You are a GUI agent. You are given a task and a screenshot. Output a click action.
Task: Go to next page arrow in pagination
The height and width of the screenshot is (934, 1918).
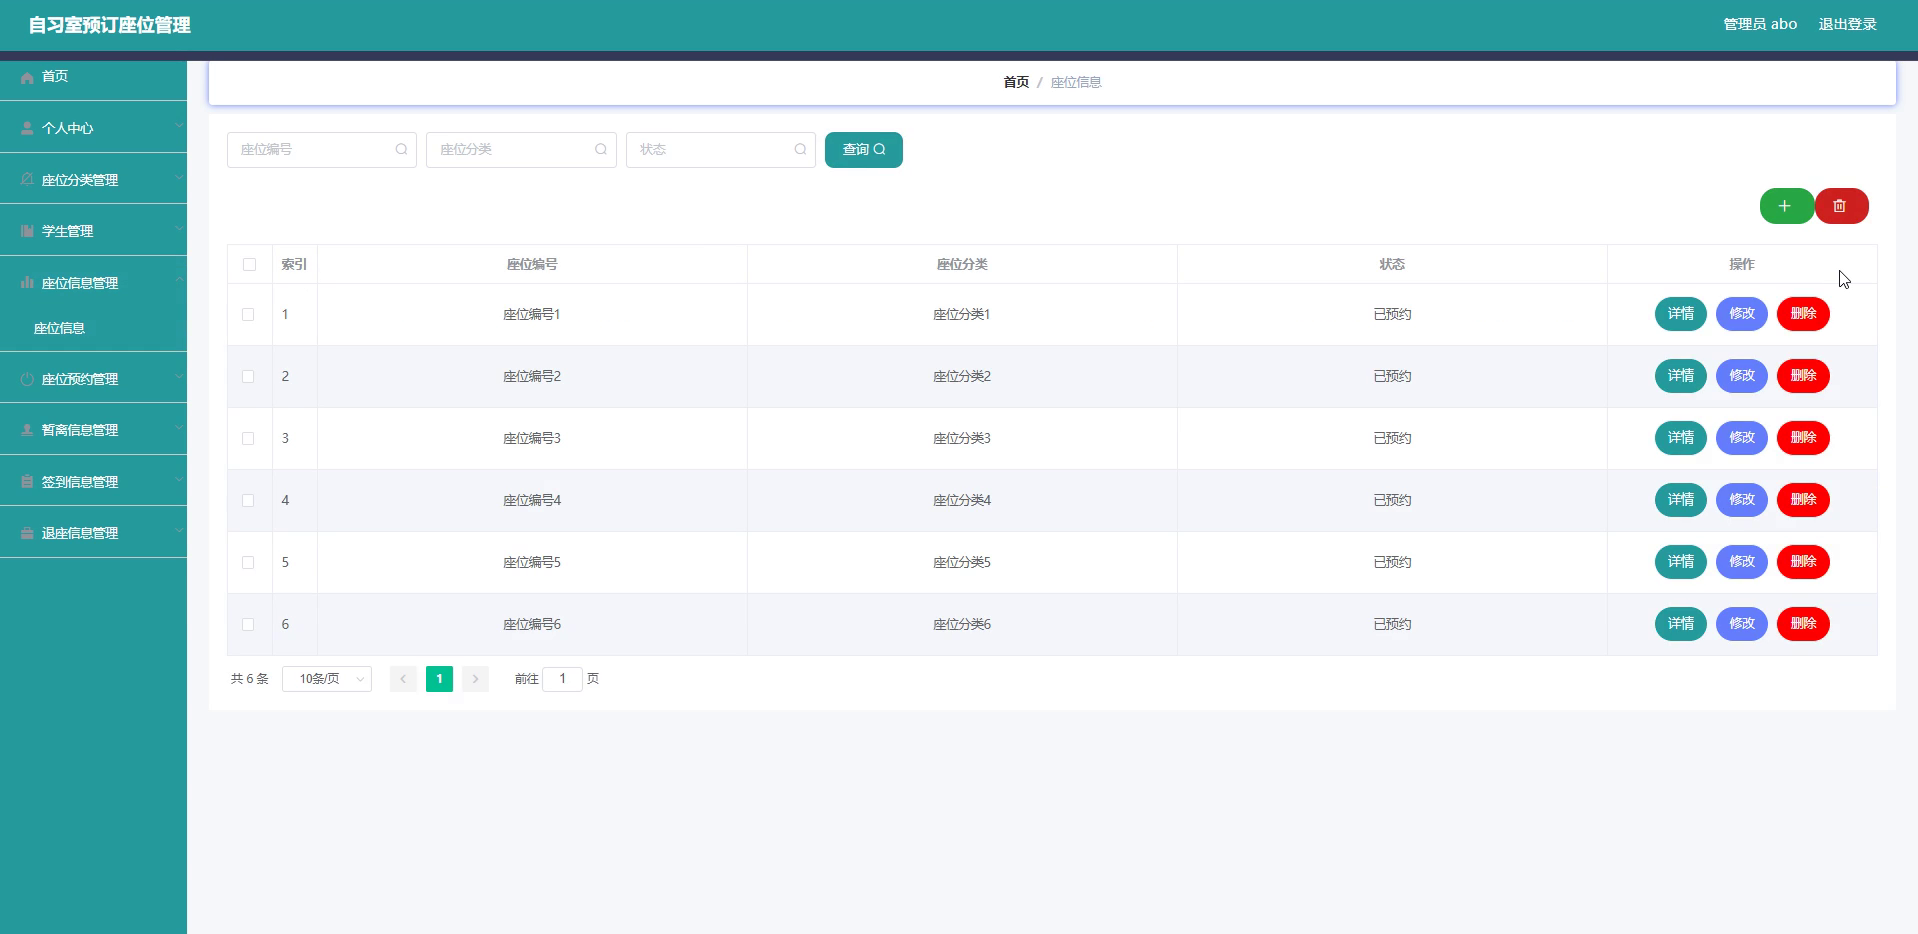[x=475, y=679]
